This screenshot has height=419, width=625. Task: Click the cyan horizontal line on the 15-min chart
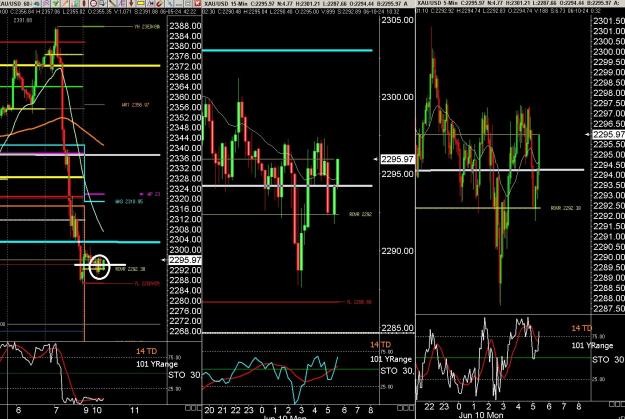point(287,51)
